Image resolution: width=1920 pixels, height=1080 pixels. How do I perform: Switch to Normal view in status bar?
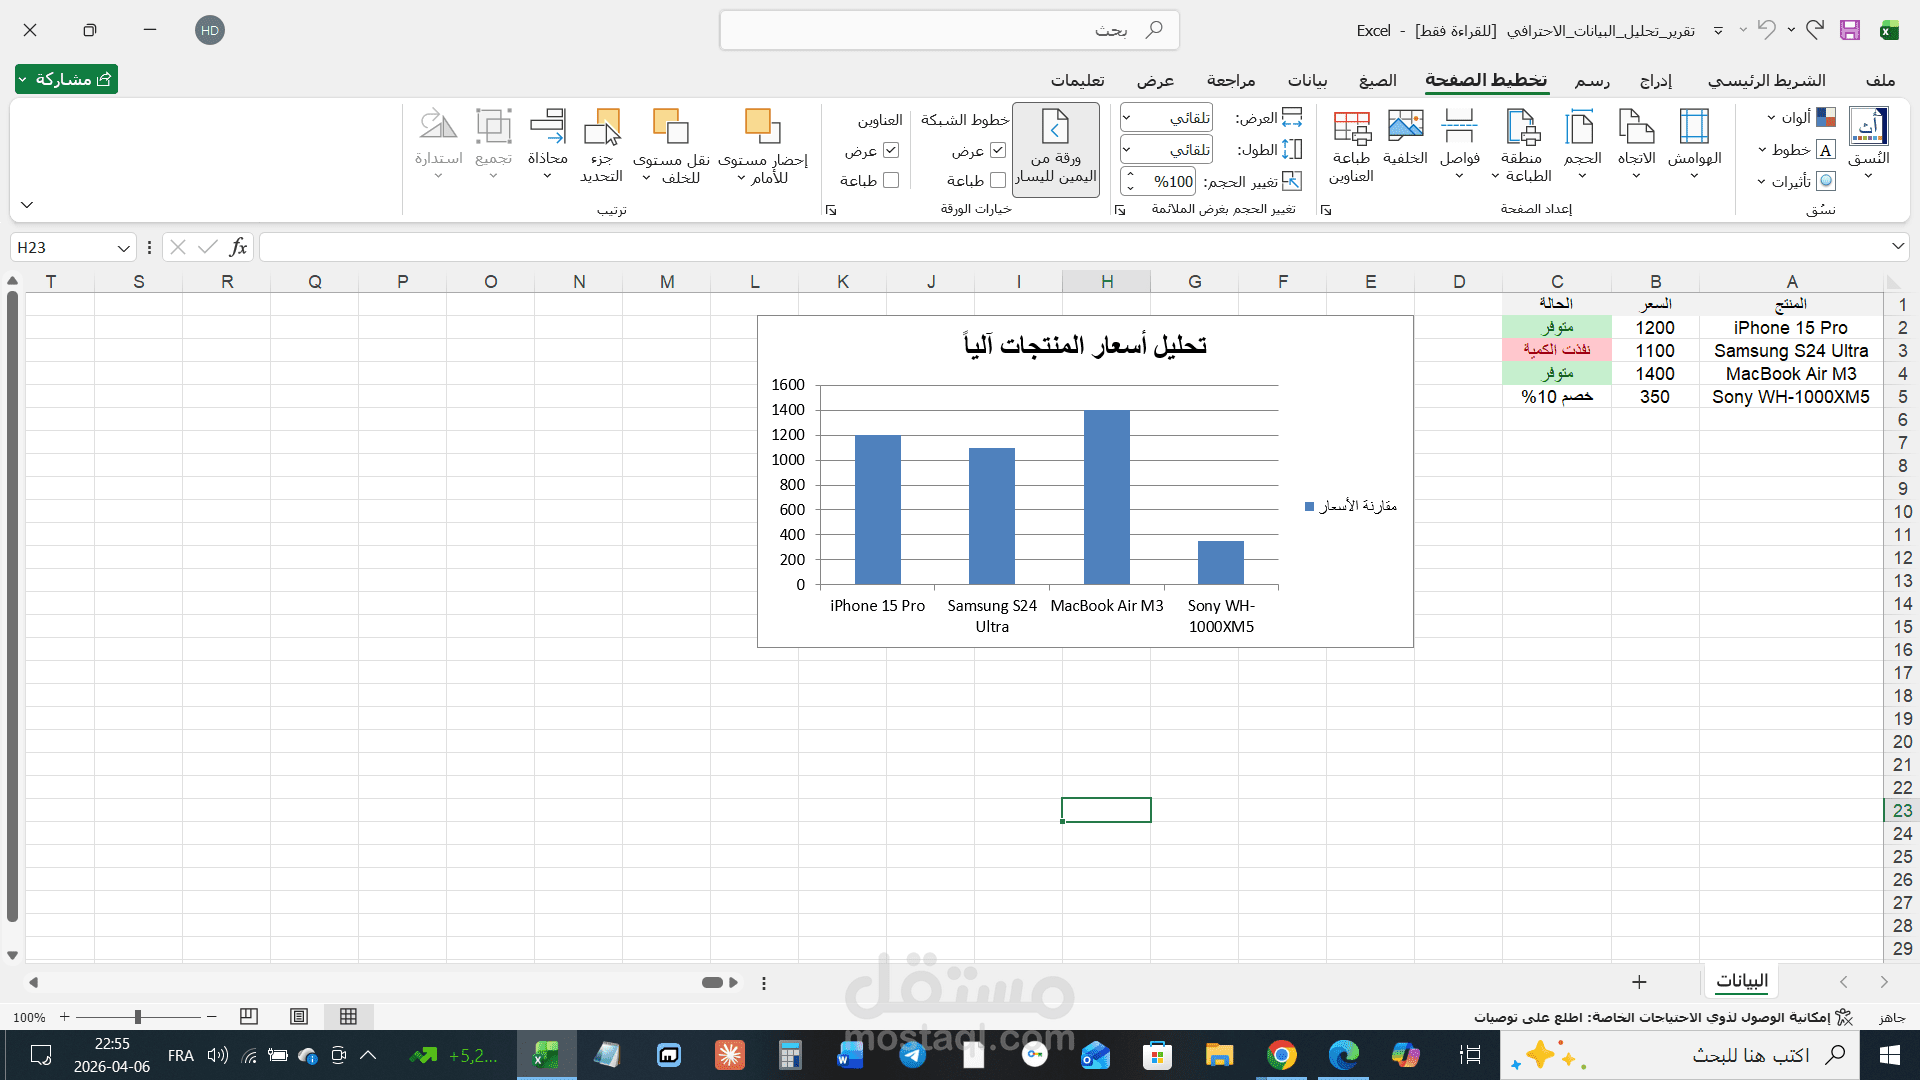point(348,1017)
